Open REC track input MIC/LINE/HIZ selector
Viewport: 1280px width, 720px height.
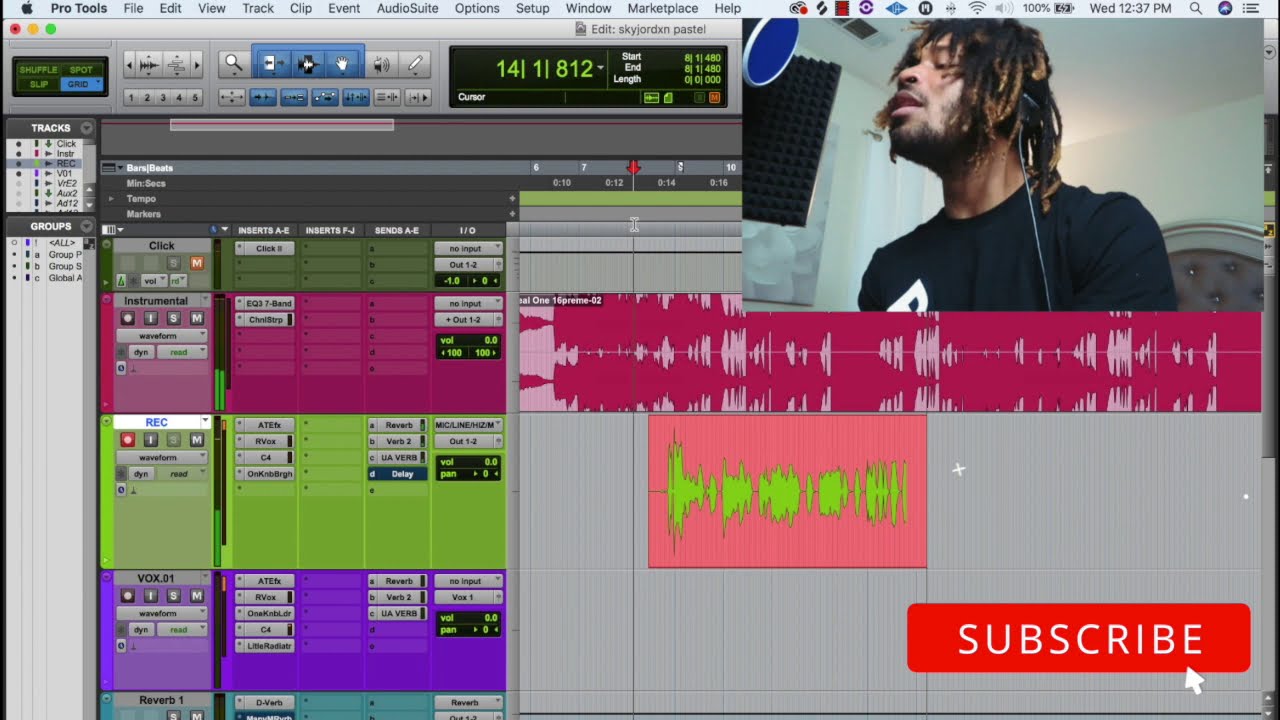click(468, 425)
